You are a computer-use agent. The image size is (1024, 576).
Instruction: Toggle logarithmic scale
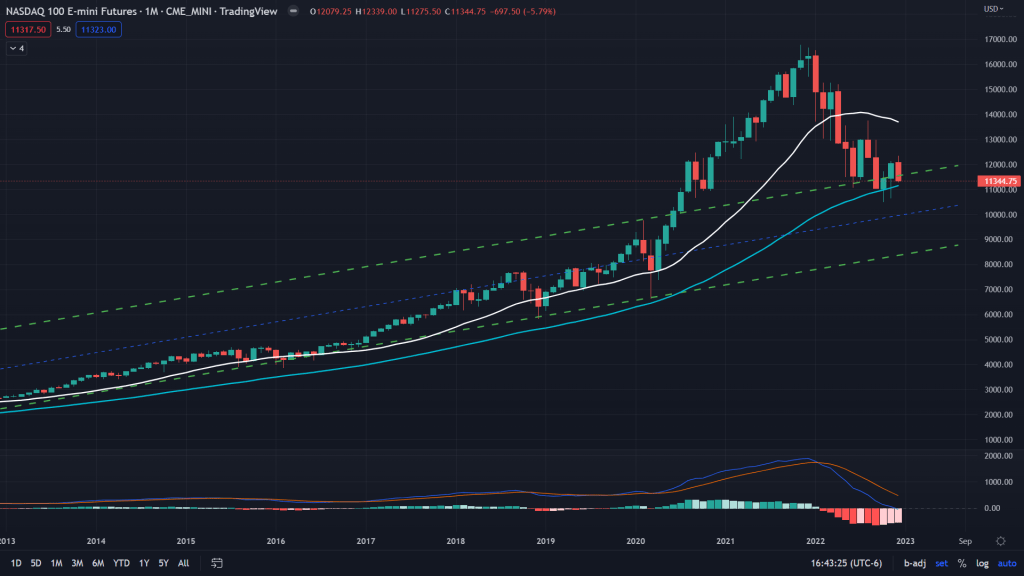click(x=980, y=563)
